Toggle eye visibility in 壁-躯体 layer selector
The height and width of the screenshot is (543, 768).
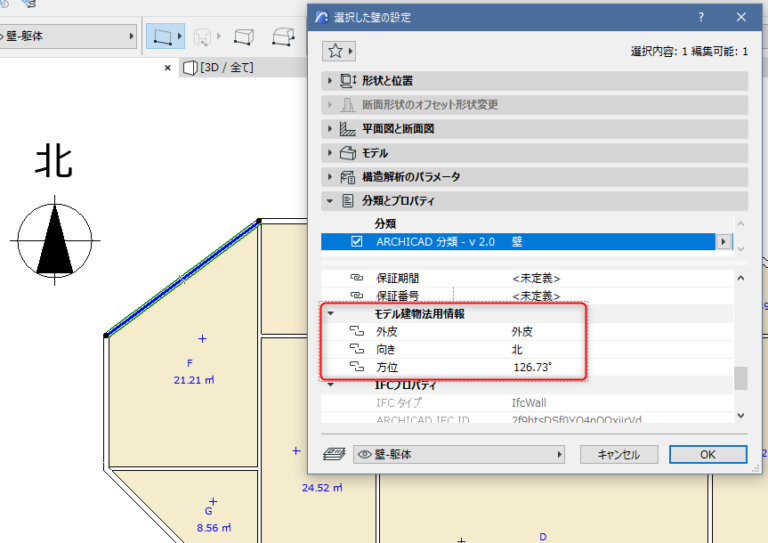[x=364, y=454]
